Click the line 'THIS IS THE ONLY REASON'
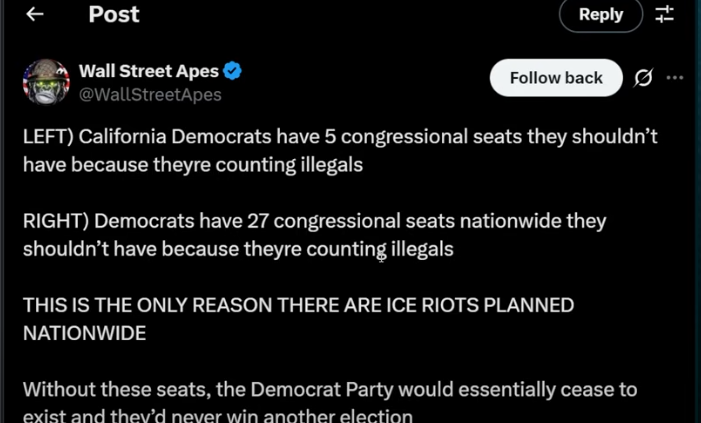701x423 pixels. (299, 305)
